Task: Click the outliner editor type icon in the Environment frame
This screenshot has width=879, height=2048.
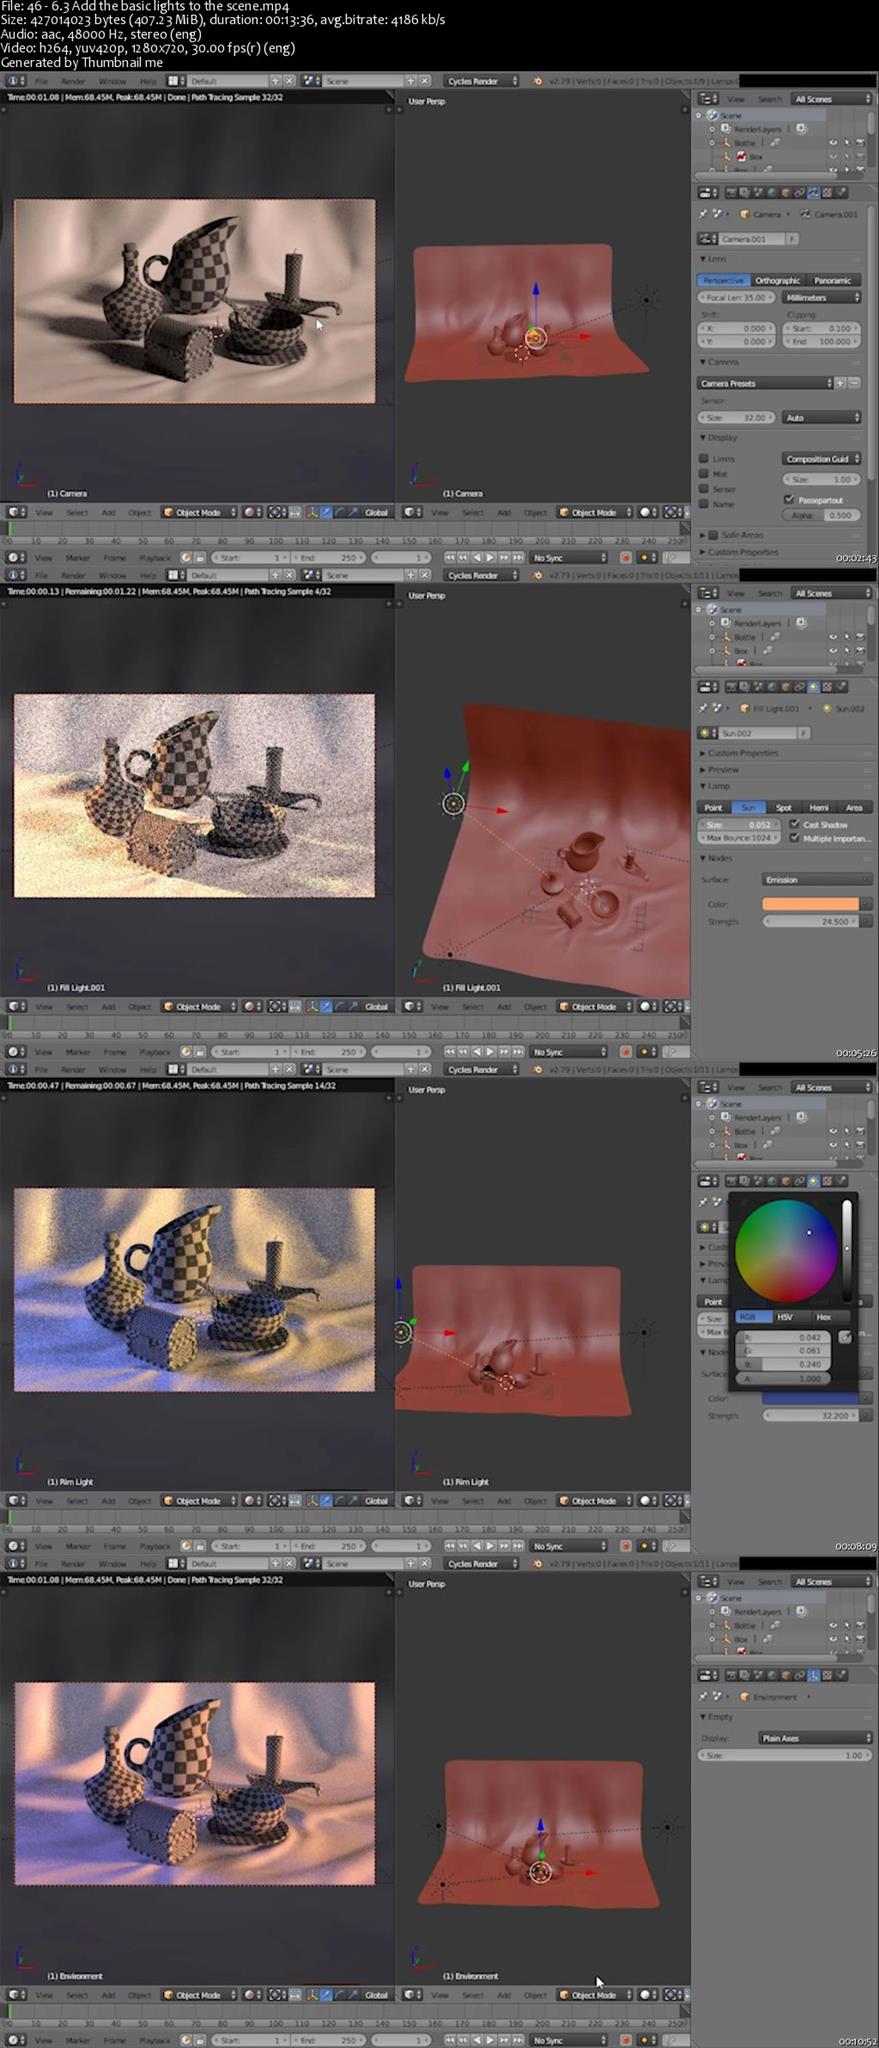Action: 707,1581
